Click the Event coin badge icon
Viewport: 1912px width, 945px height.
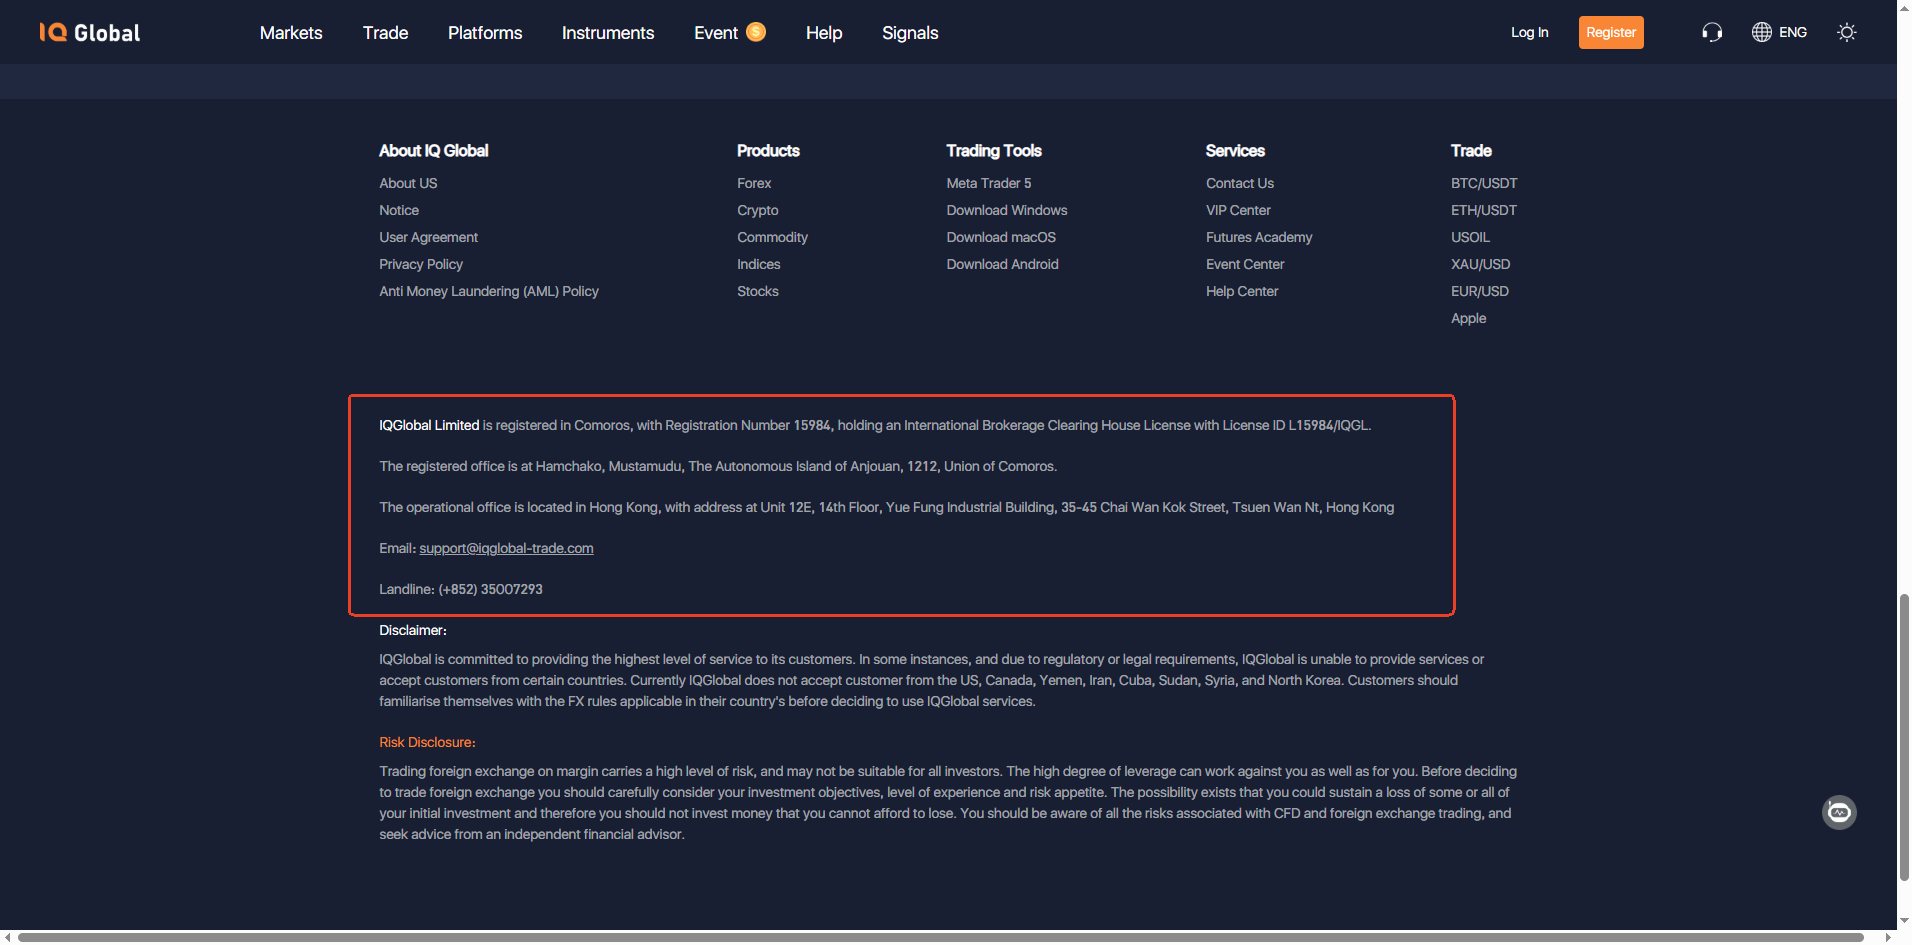tap(756, 32)
